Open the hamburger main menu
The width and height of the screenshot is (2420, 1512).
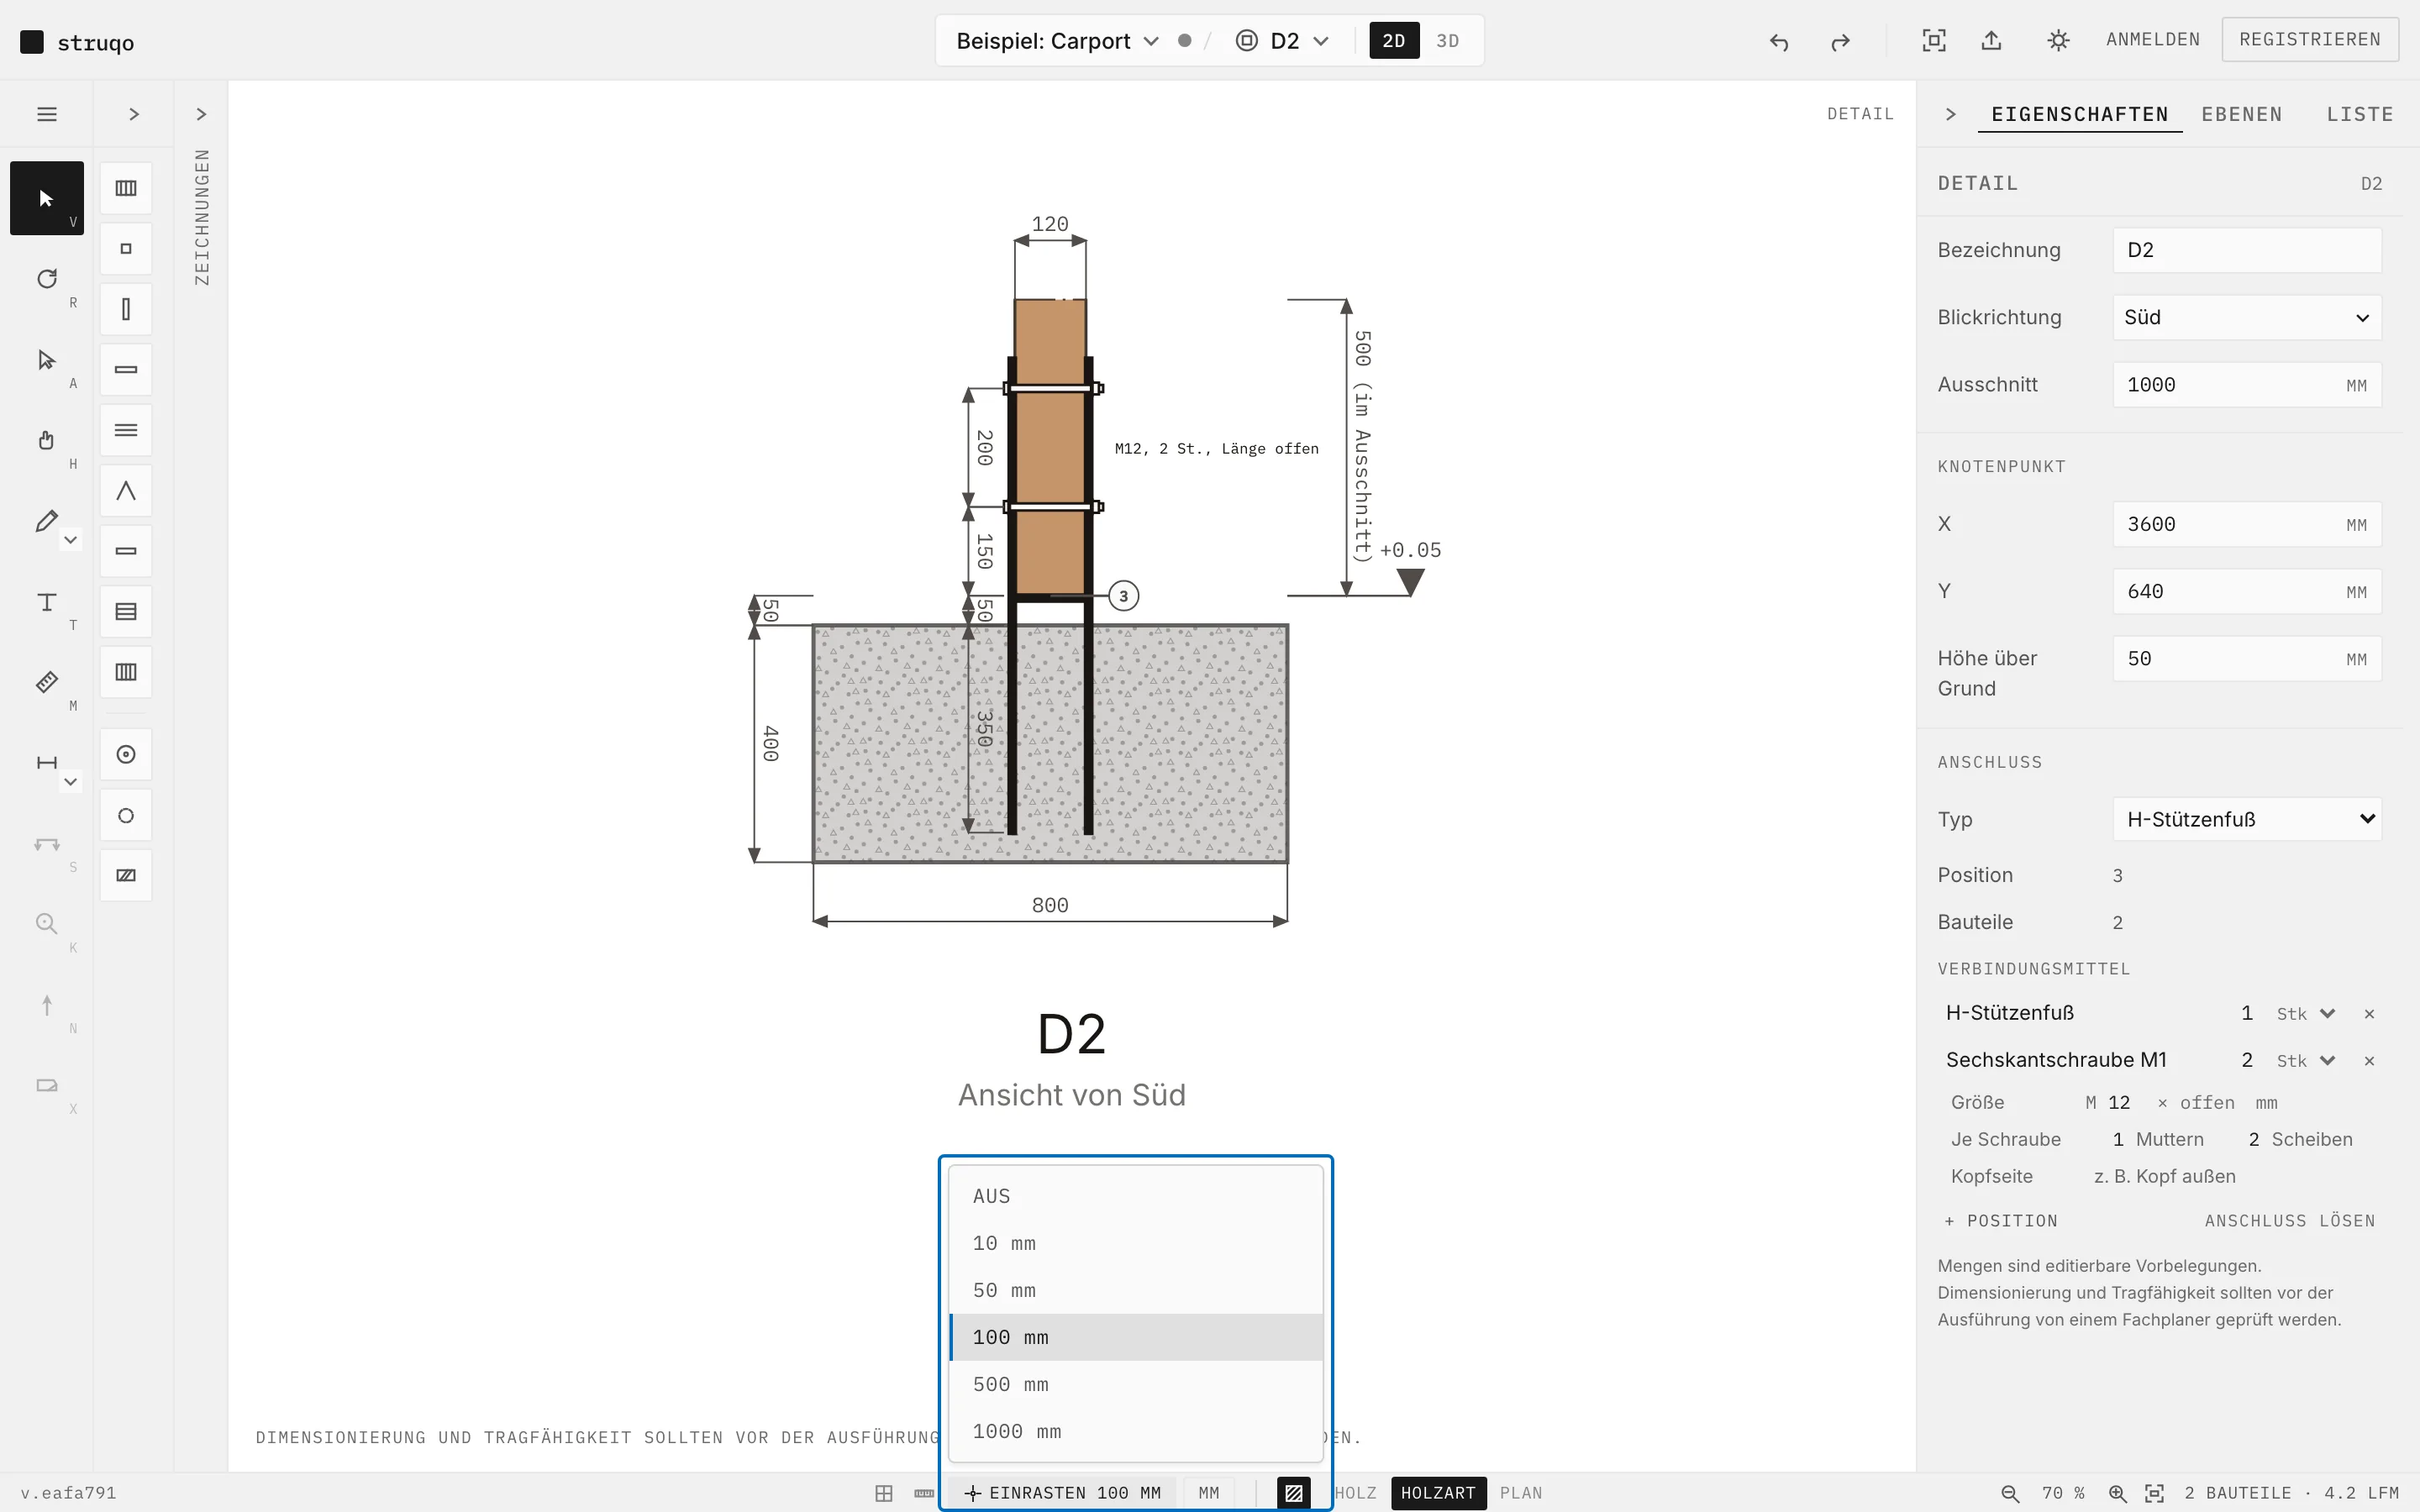pos(46,114)
